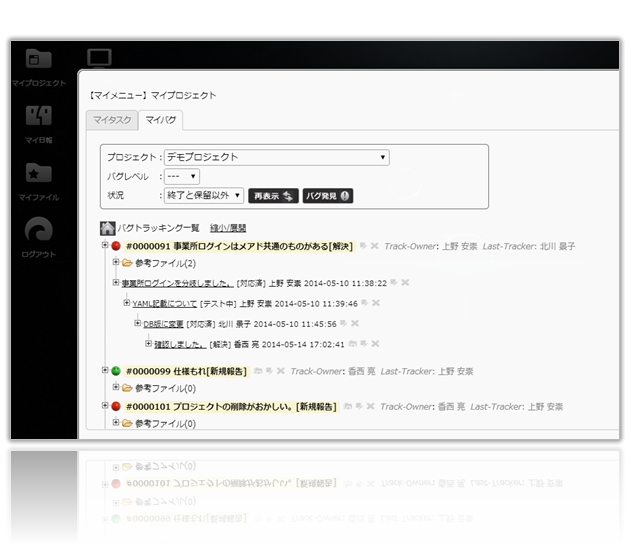Click the comment icon on the #0000099 row

(x=270, y=371)
